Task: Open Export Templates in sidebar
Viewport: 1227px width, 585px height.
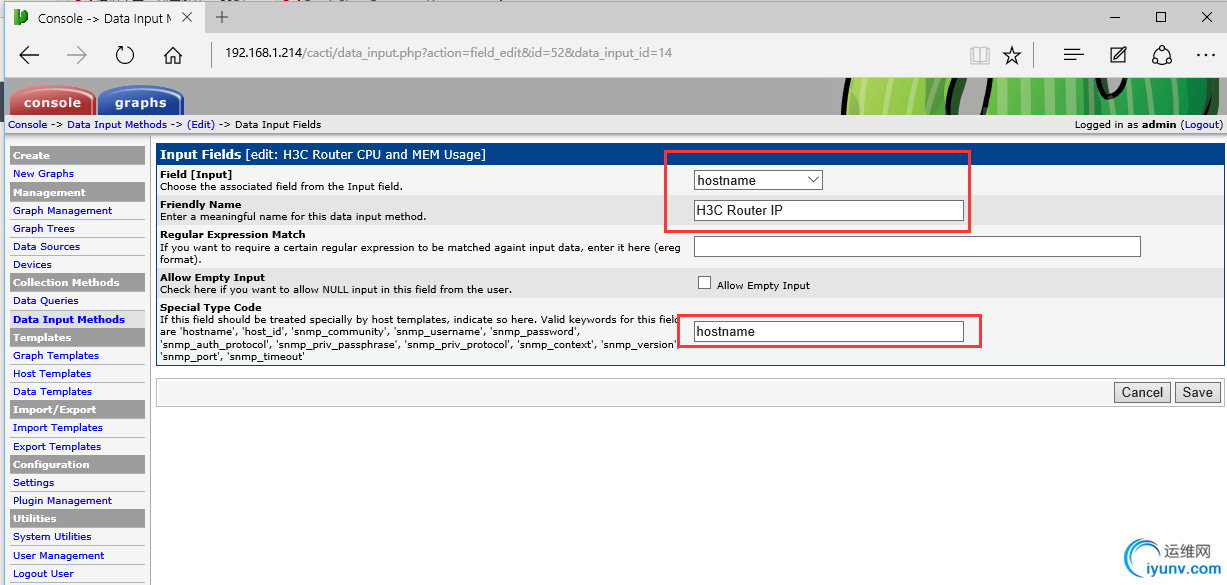Action: pyautogui.click(x=57, y=446)
